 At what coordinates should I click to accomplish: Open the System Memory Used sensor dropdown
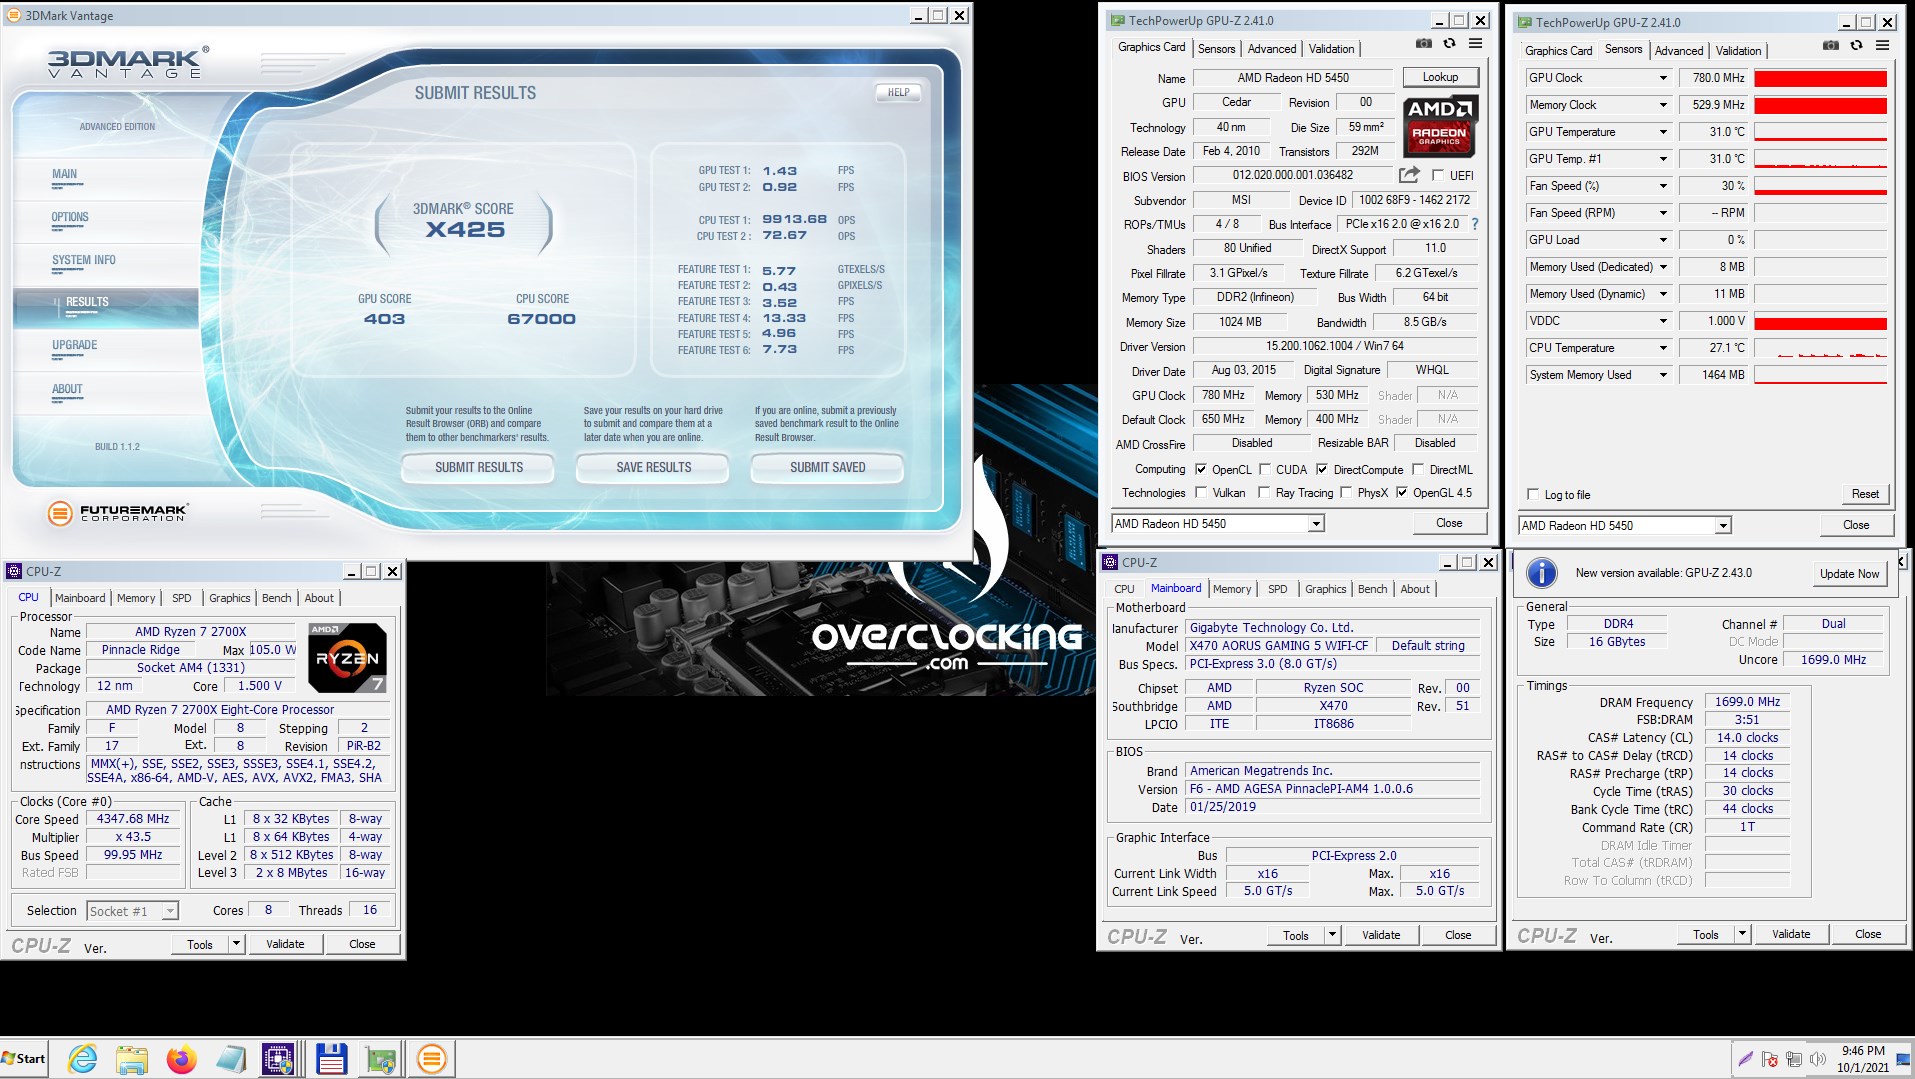(x=1663, y=375)
